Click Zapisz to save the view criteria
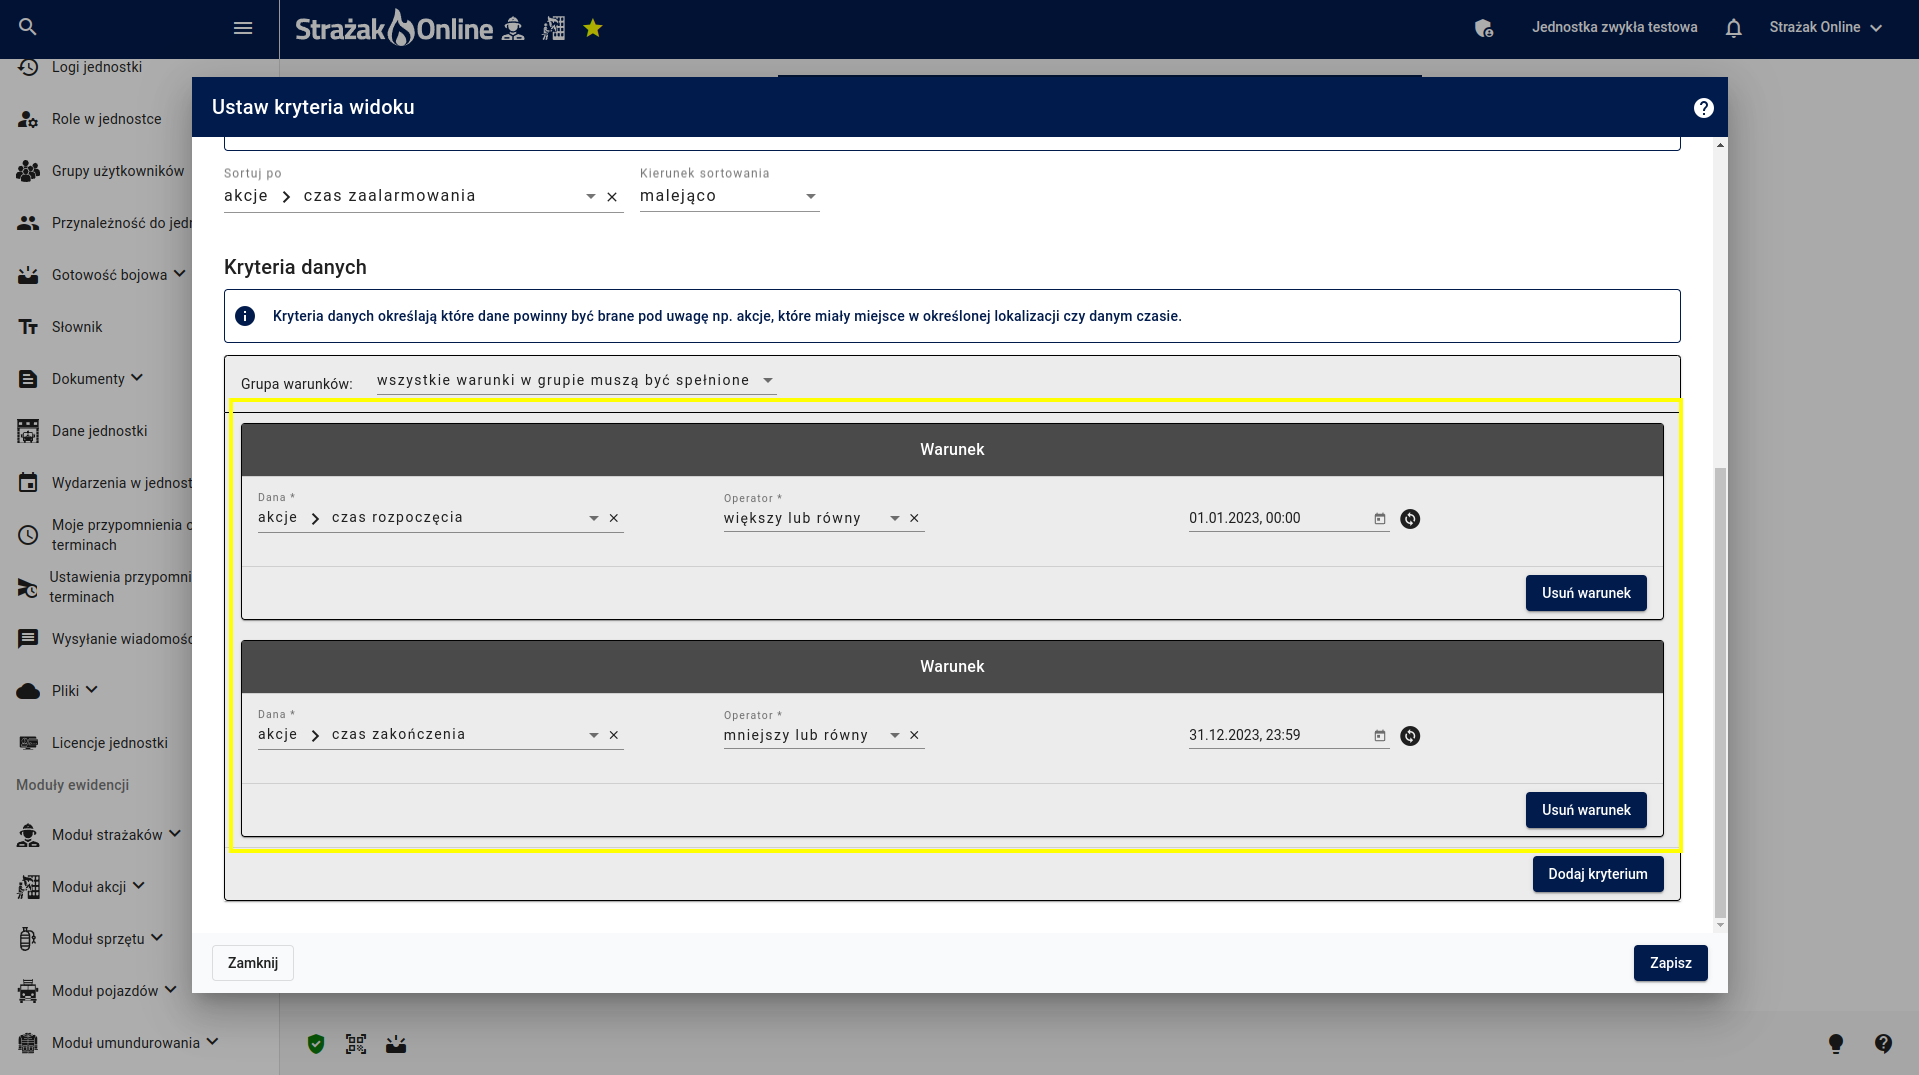1919x1075 pixels. coord(1670,963)
